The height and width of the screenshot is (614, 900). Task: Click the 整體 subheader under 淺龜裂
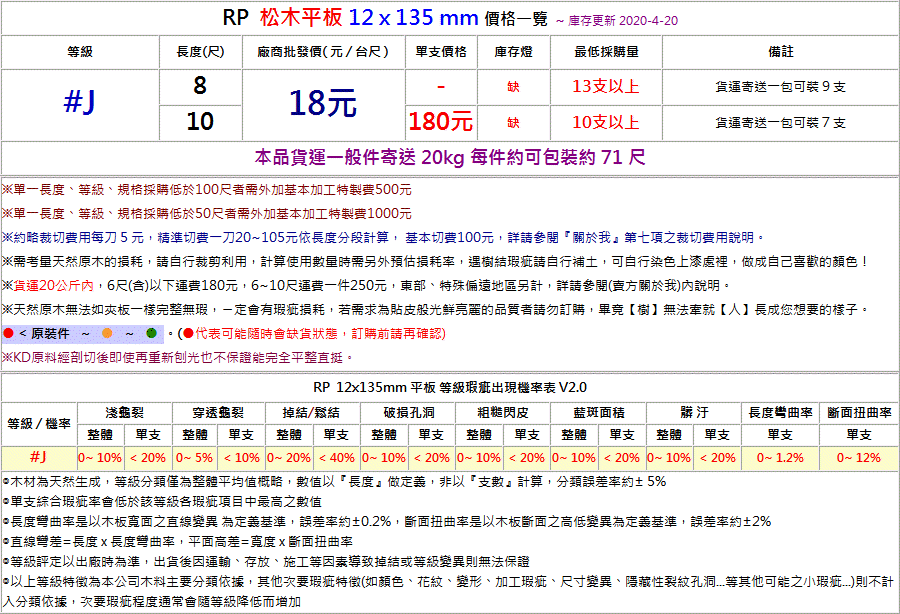[100, 435]
